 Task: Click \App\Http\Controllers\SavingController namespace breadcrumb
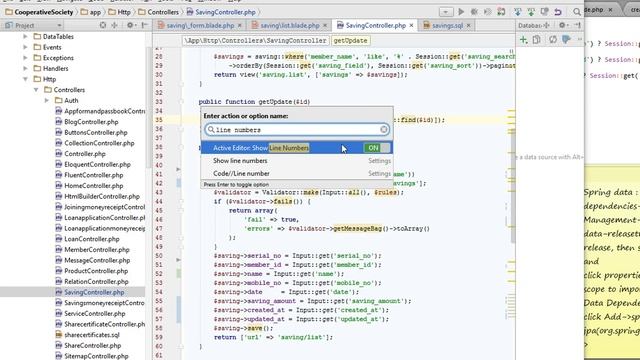255,40
